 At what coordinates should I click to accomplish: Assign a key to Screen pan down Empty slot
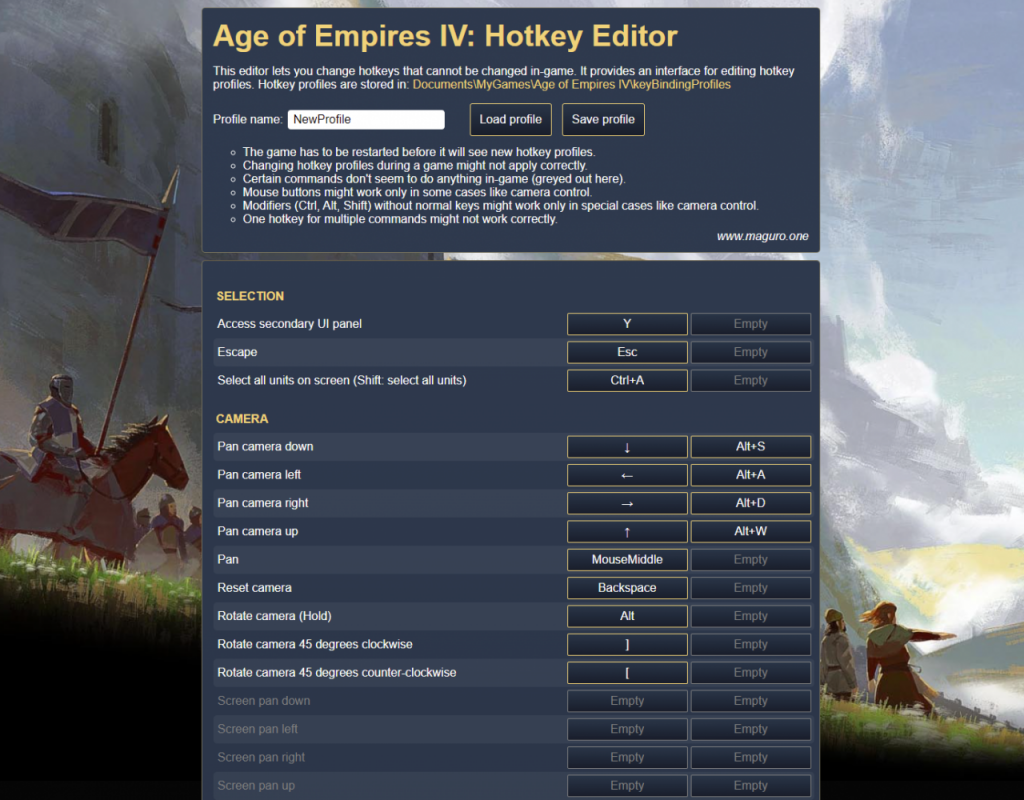point(627,701)
